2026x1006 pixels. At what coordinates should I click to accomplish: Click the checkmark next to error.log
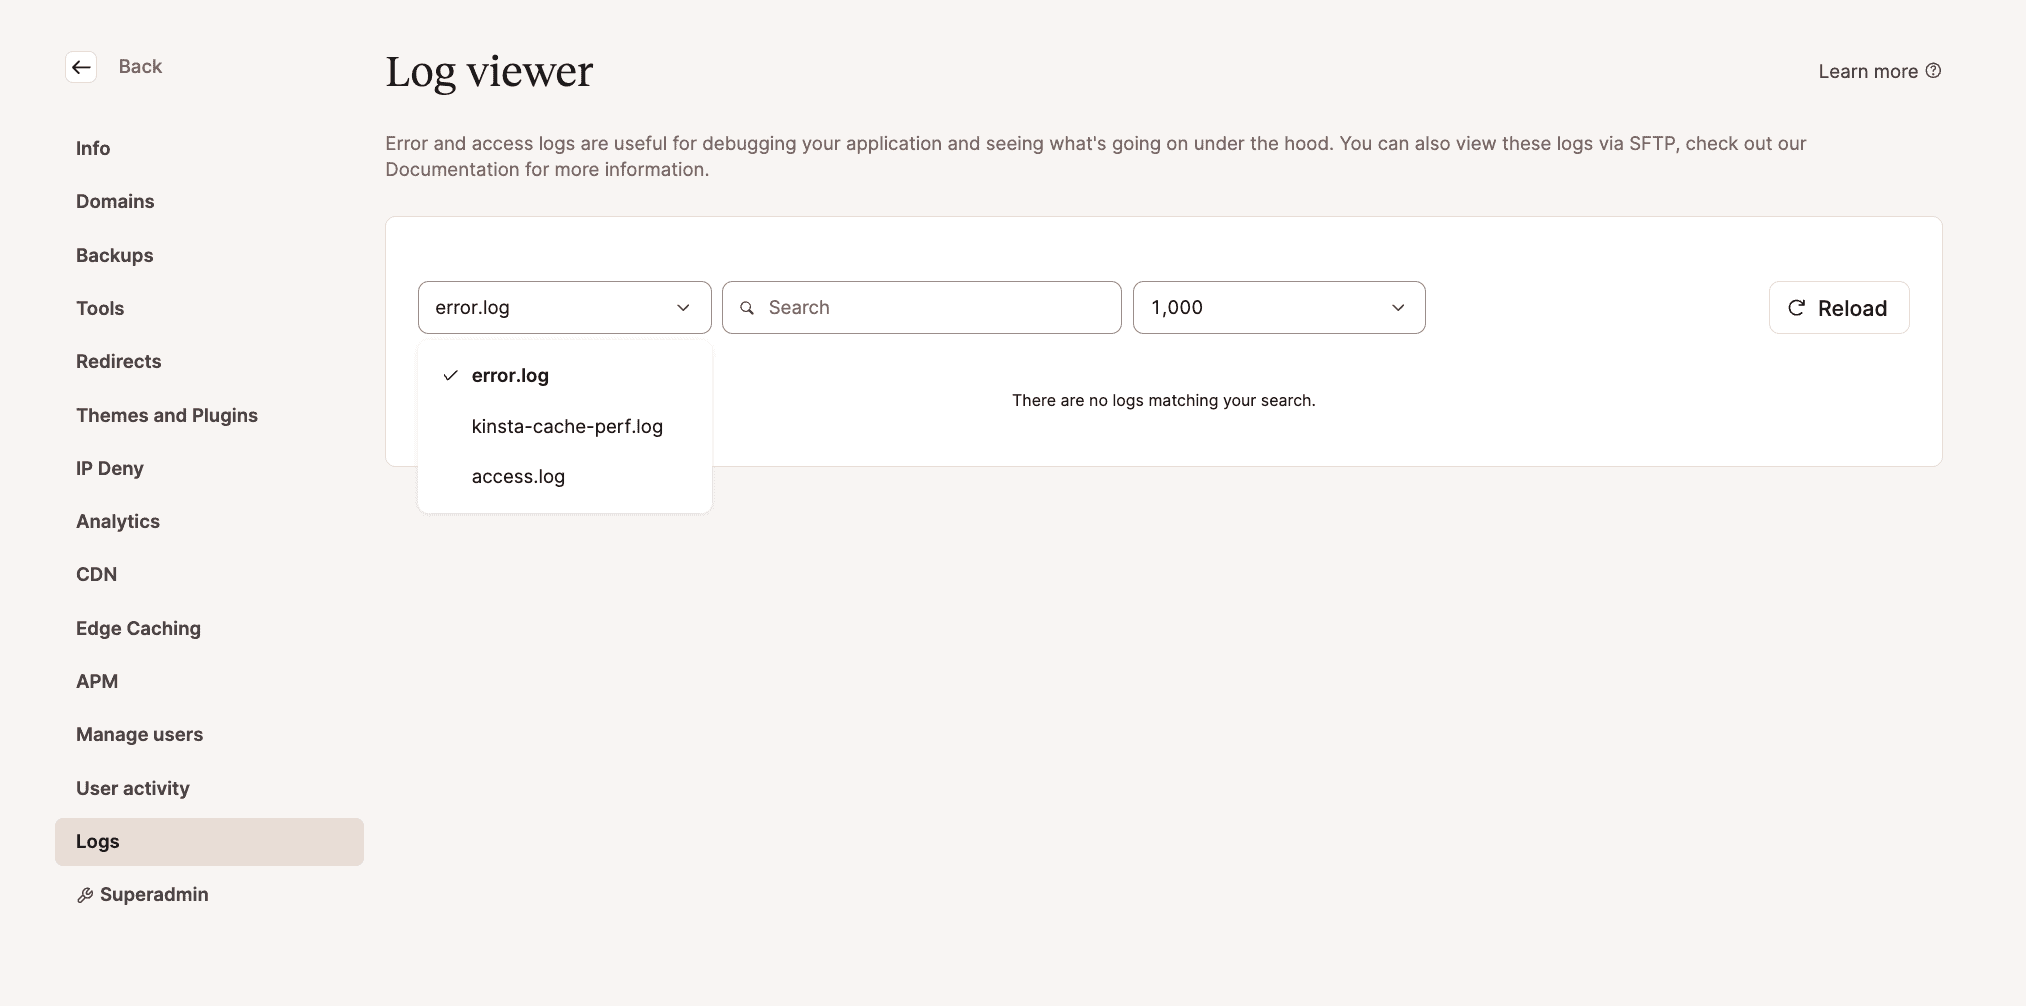click(451, 376)
